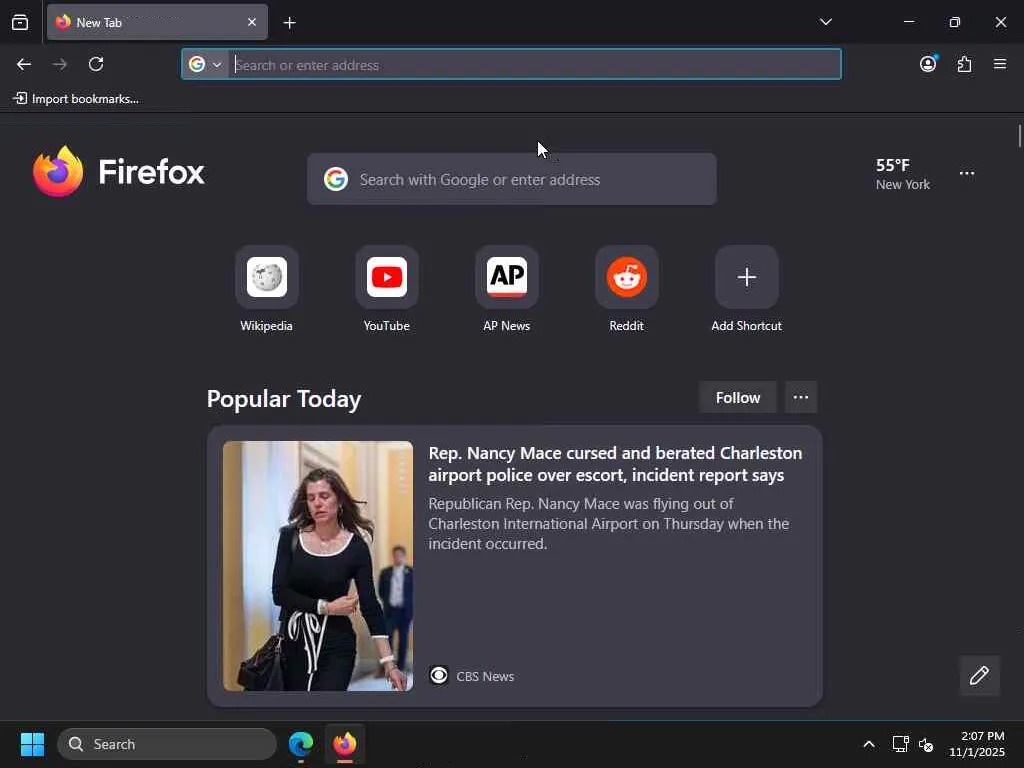Open Popular Today section options menu
The height and width of the screenshot is (768, 1024).
[x=801, y=398]
